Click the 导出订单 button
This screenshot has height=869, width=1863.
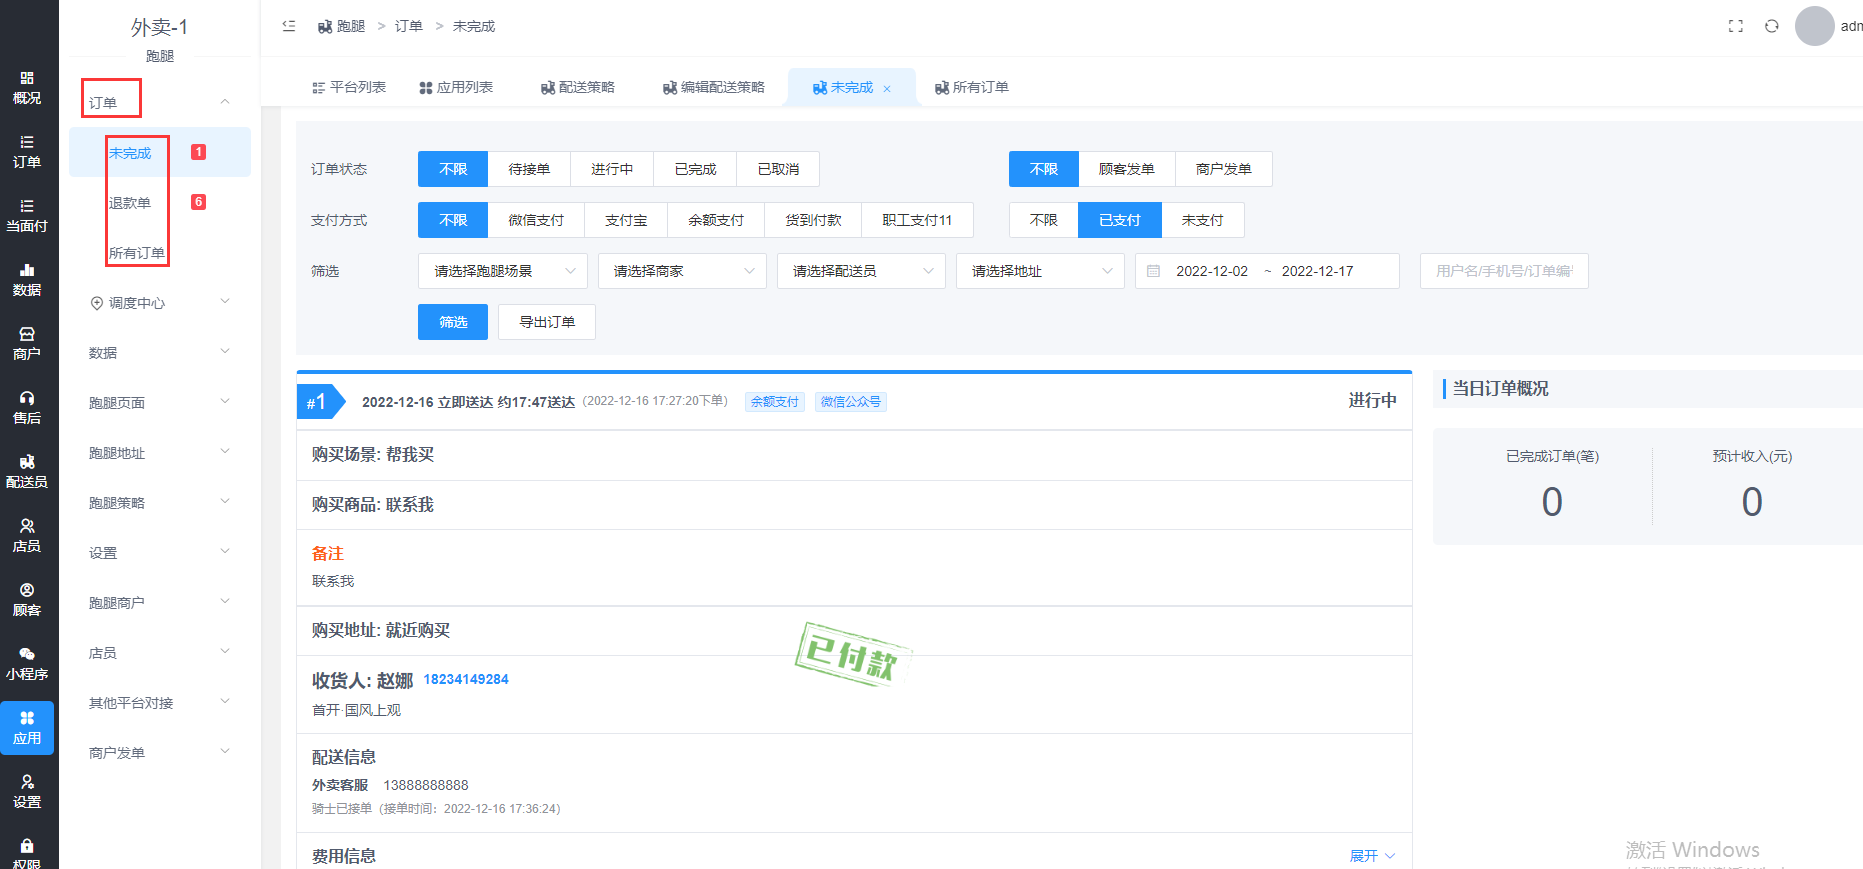coord(547,322)
